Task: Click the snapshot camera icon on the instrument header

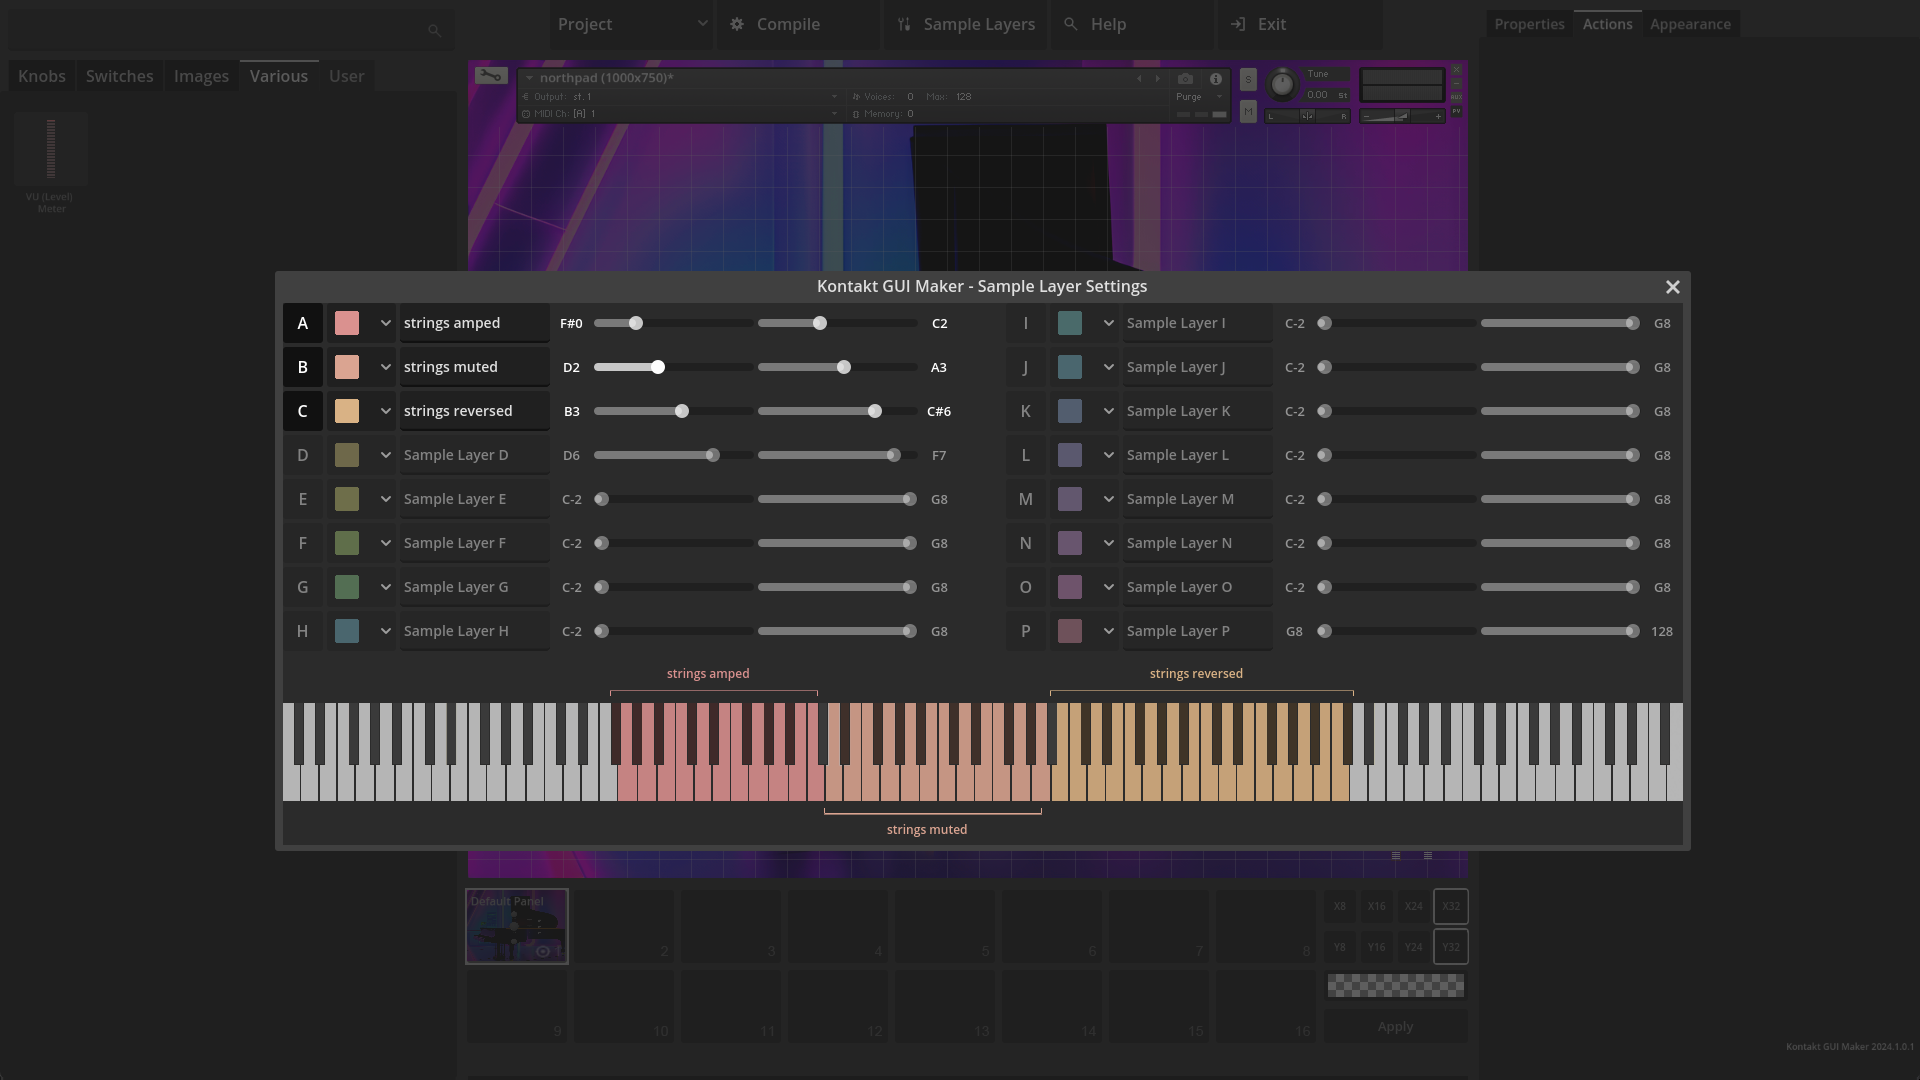Action: (1185, 79)
